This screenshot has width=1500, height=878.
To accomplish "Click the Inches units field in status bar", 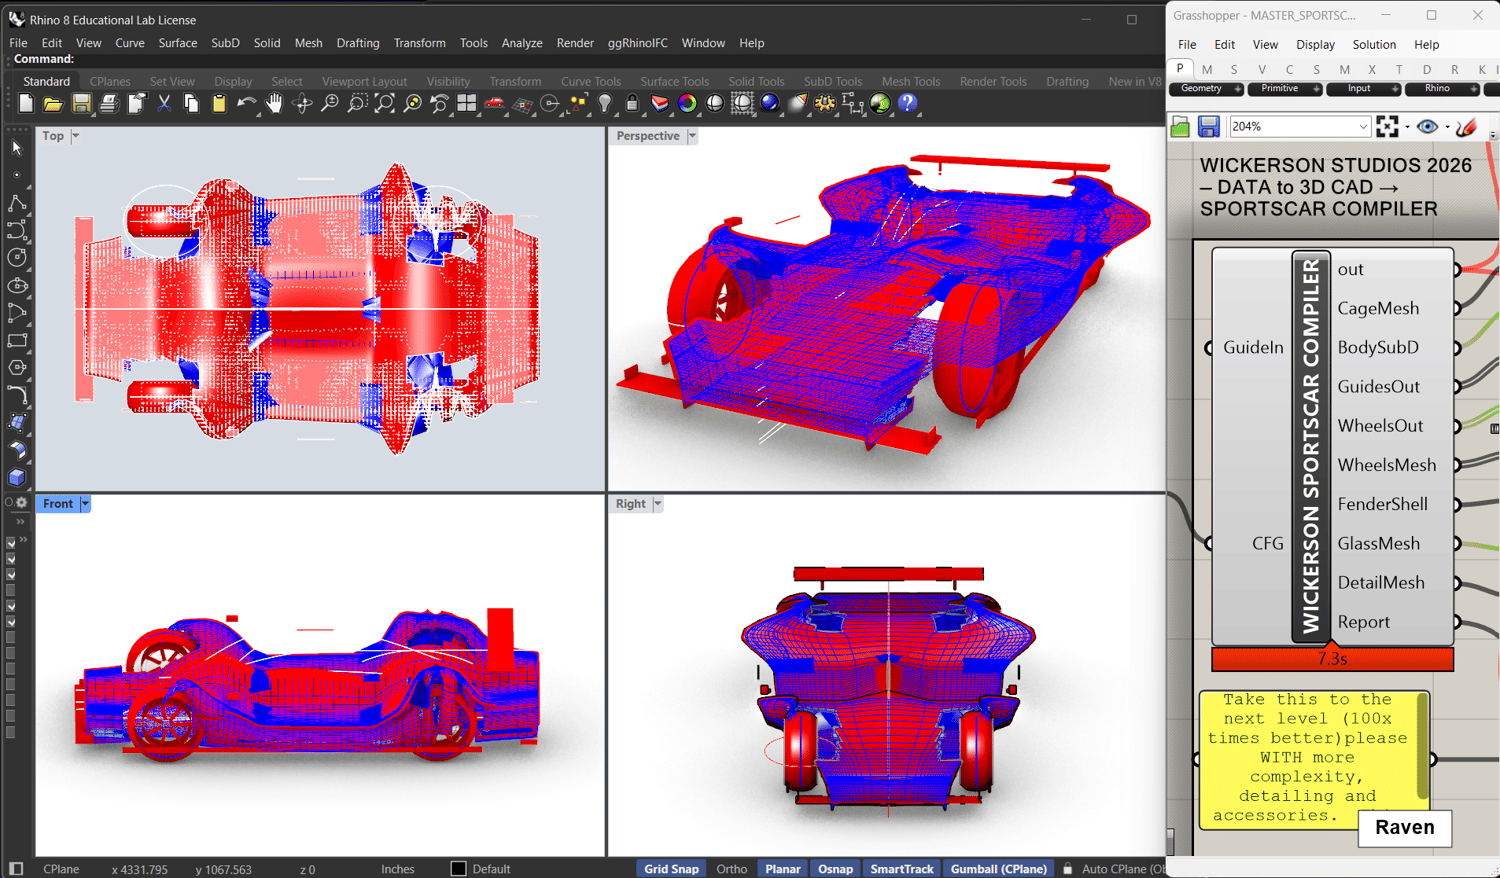I will (398, 869).
